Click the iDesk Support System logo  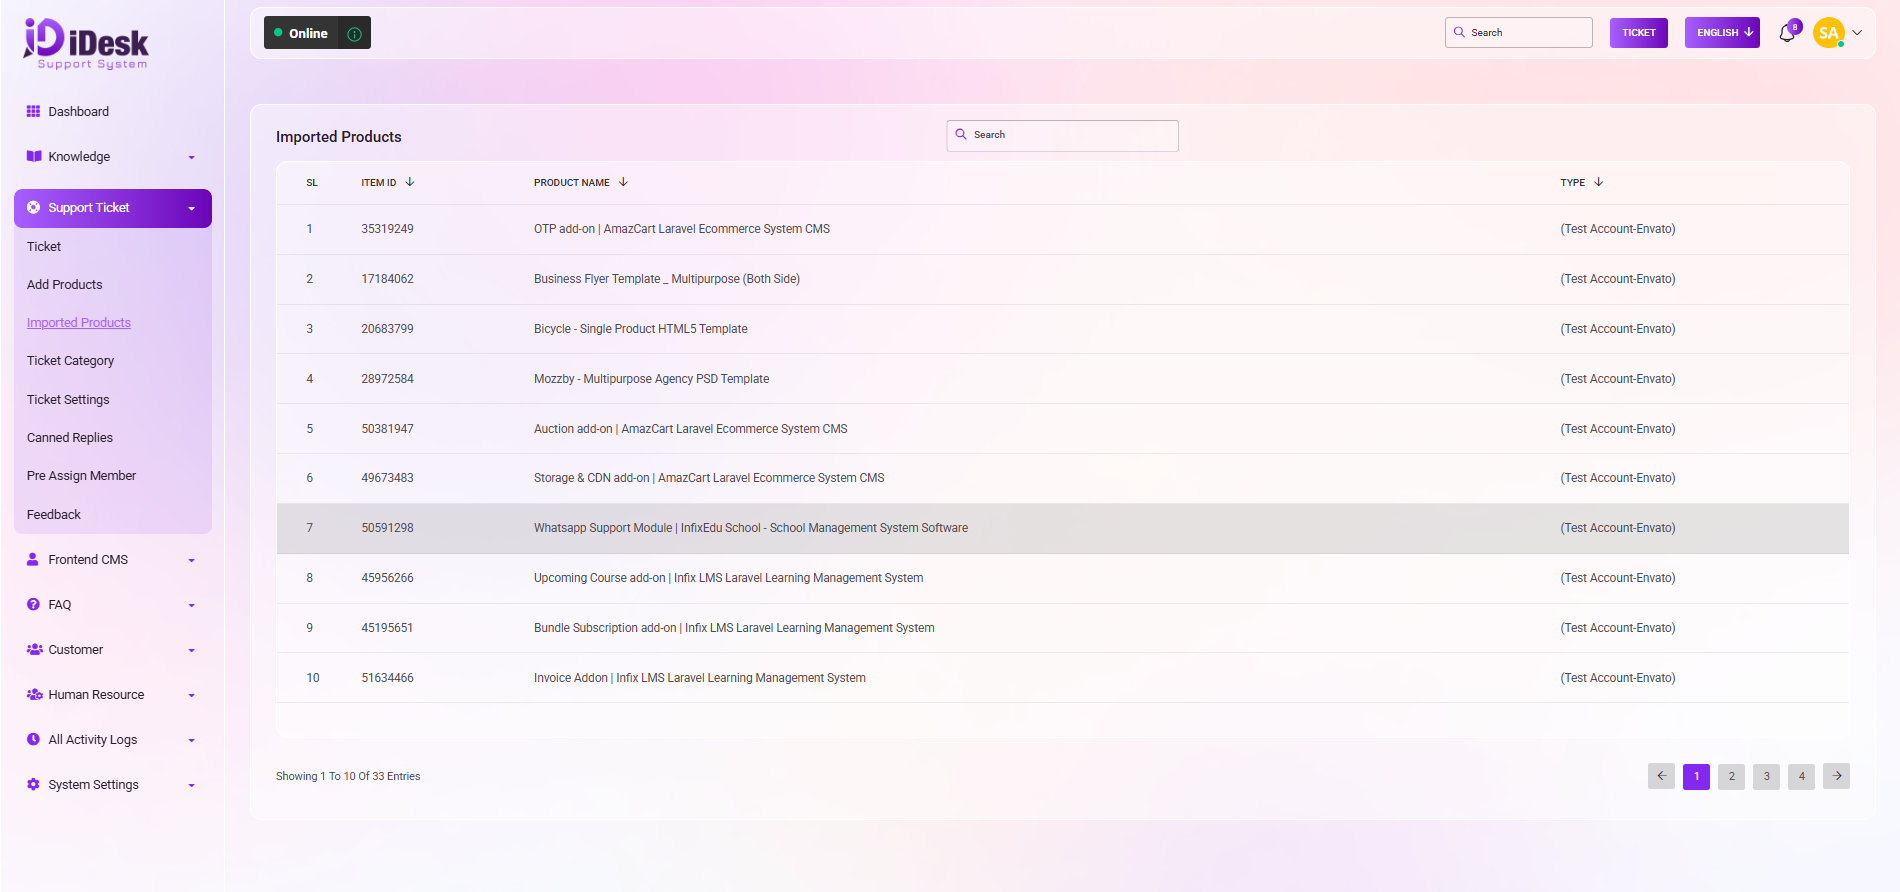click(x=86, y=44)
